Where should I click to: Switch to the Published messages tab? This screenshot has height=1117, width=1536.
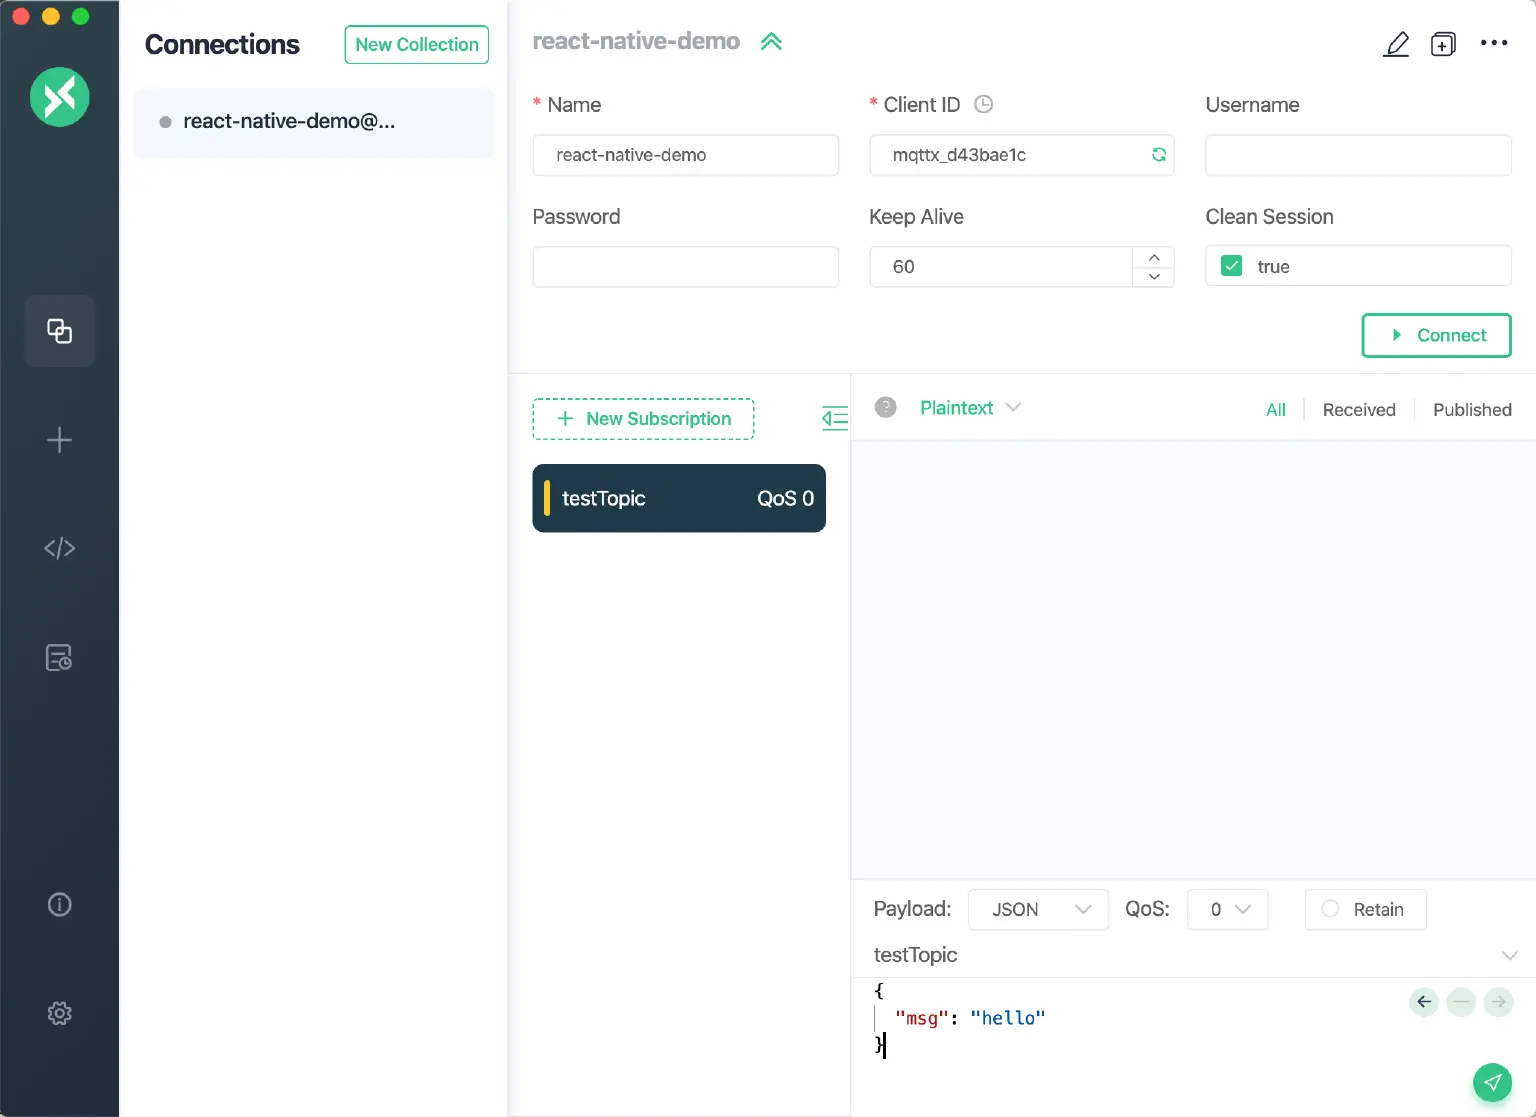pos(1472,409)
